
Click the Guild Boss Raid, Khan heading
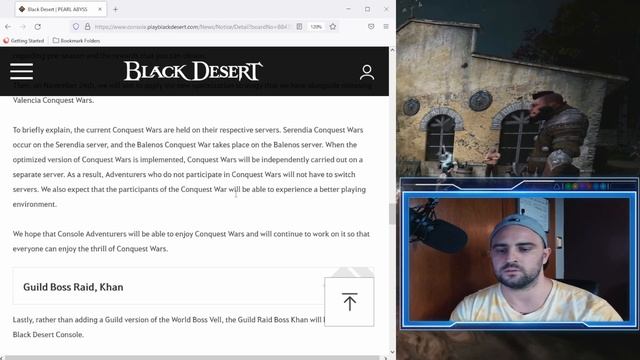pyautogui.click(x=73, y=287)
